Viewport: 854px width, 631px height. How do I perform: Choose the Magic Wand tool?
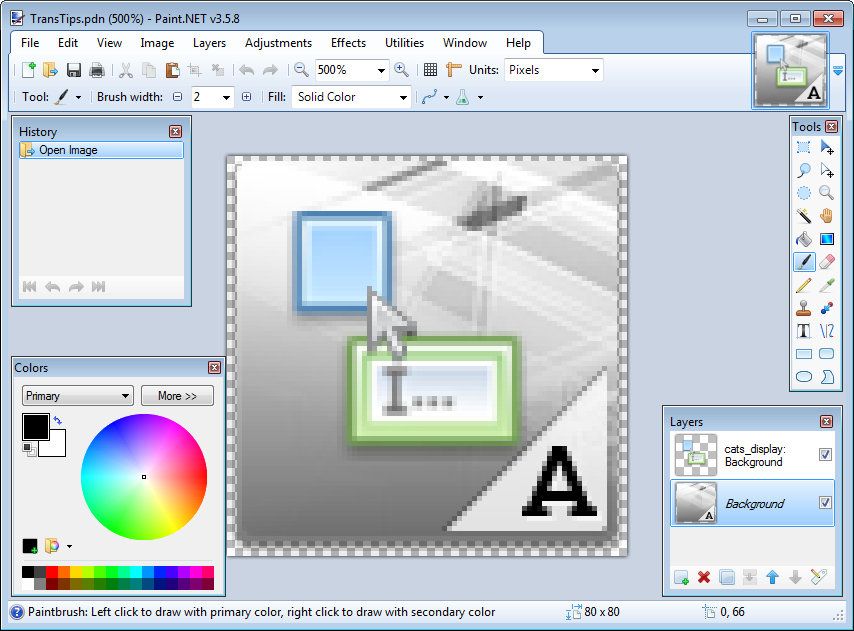pos(803,216)
